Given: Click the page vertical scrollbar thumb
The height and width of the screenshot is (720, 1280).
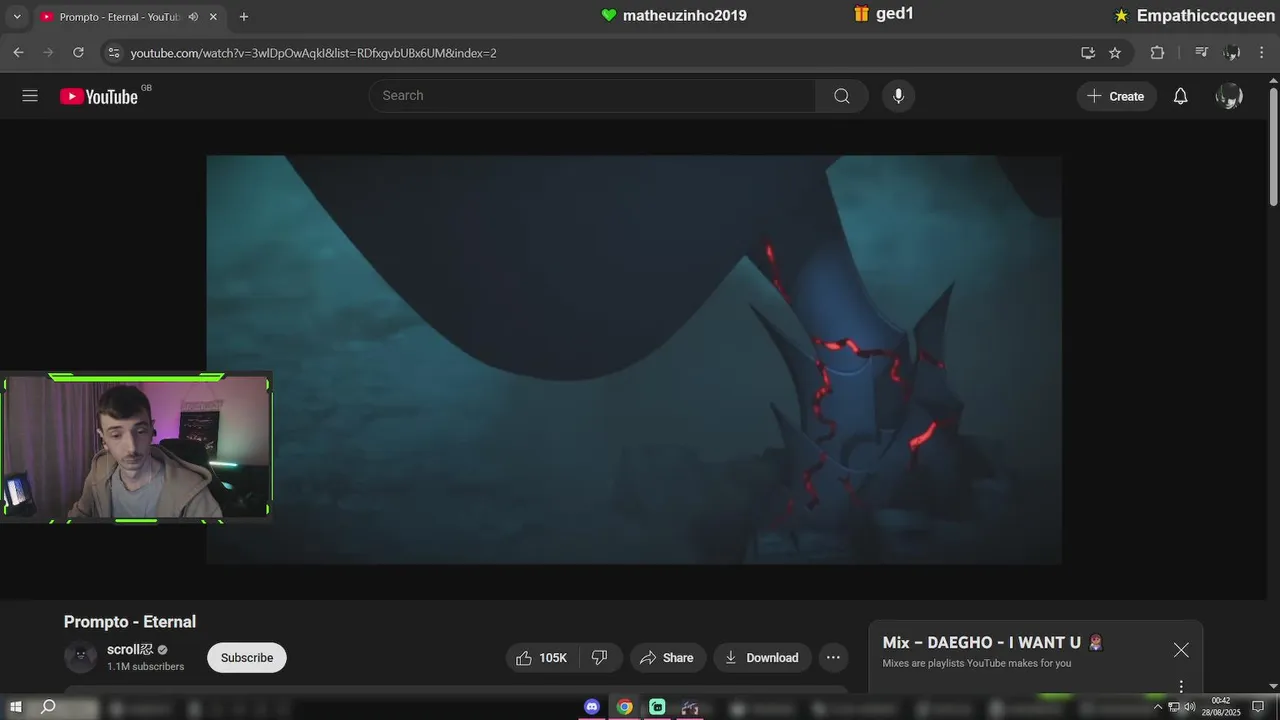Looking at the screenshot, I should pos(1273,147).
